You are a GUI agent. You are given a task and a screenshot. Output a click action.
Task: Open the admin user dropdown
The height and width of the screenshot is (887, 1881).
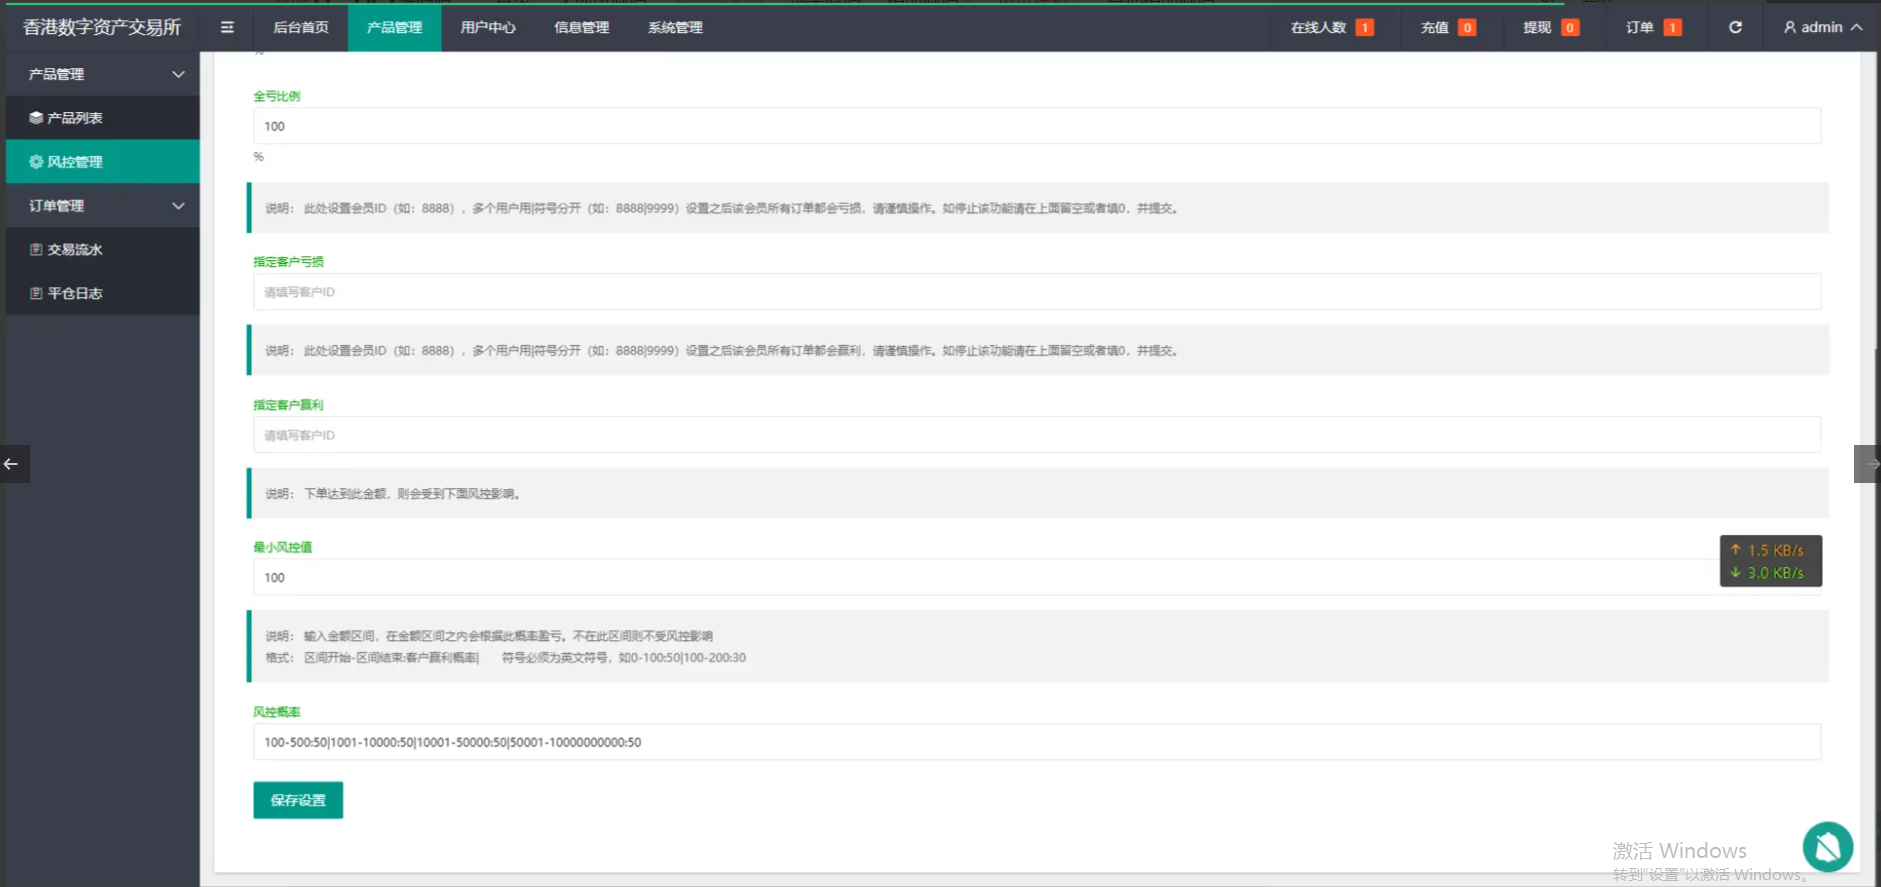point(1822,27)
